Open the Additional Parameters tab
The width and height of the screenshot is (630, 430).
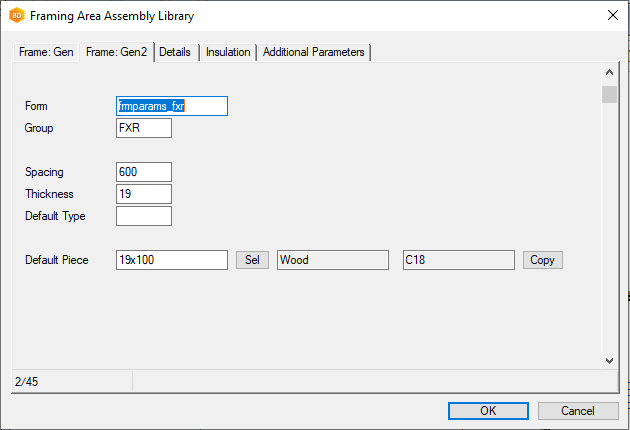tap(314, 52)
